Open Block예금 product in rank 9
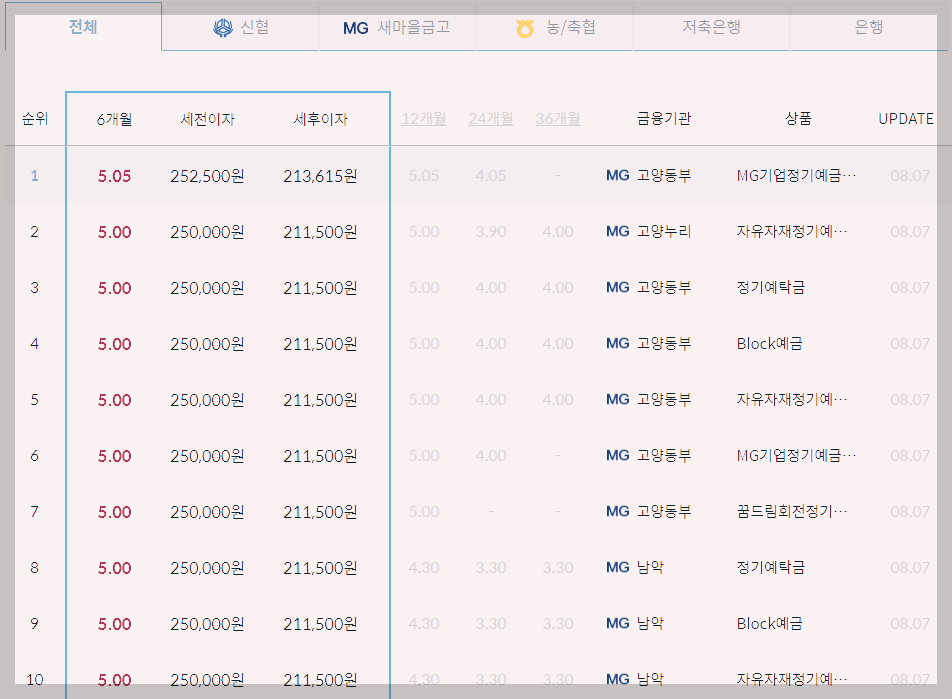 pos(769,624)
